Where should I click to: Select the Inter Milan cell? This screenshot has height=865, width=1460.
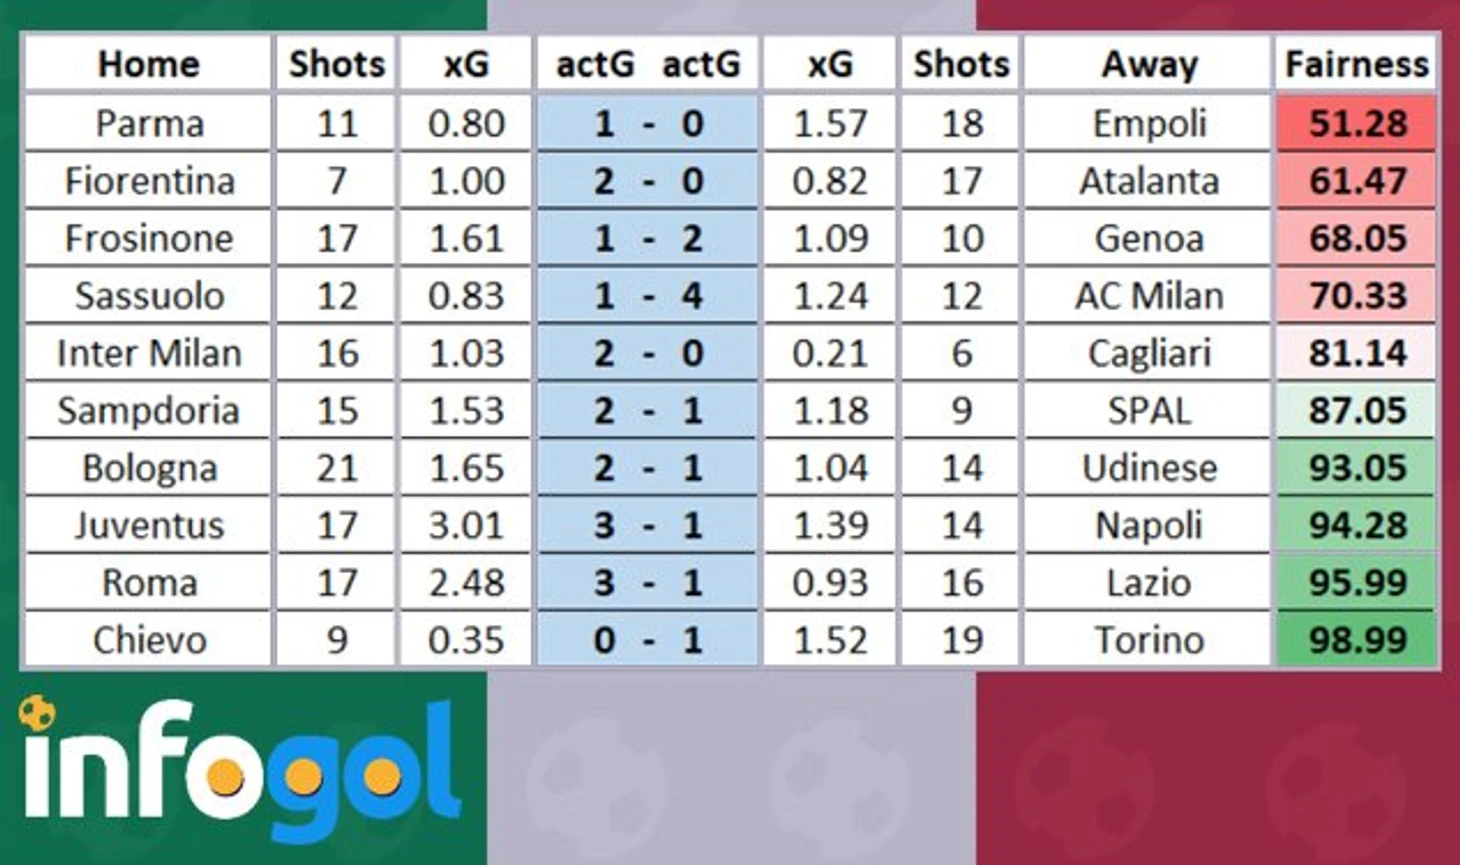(148, 353)
